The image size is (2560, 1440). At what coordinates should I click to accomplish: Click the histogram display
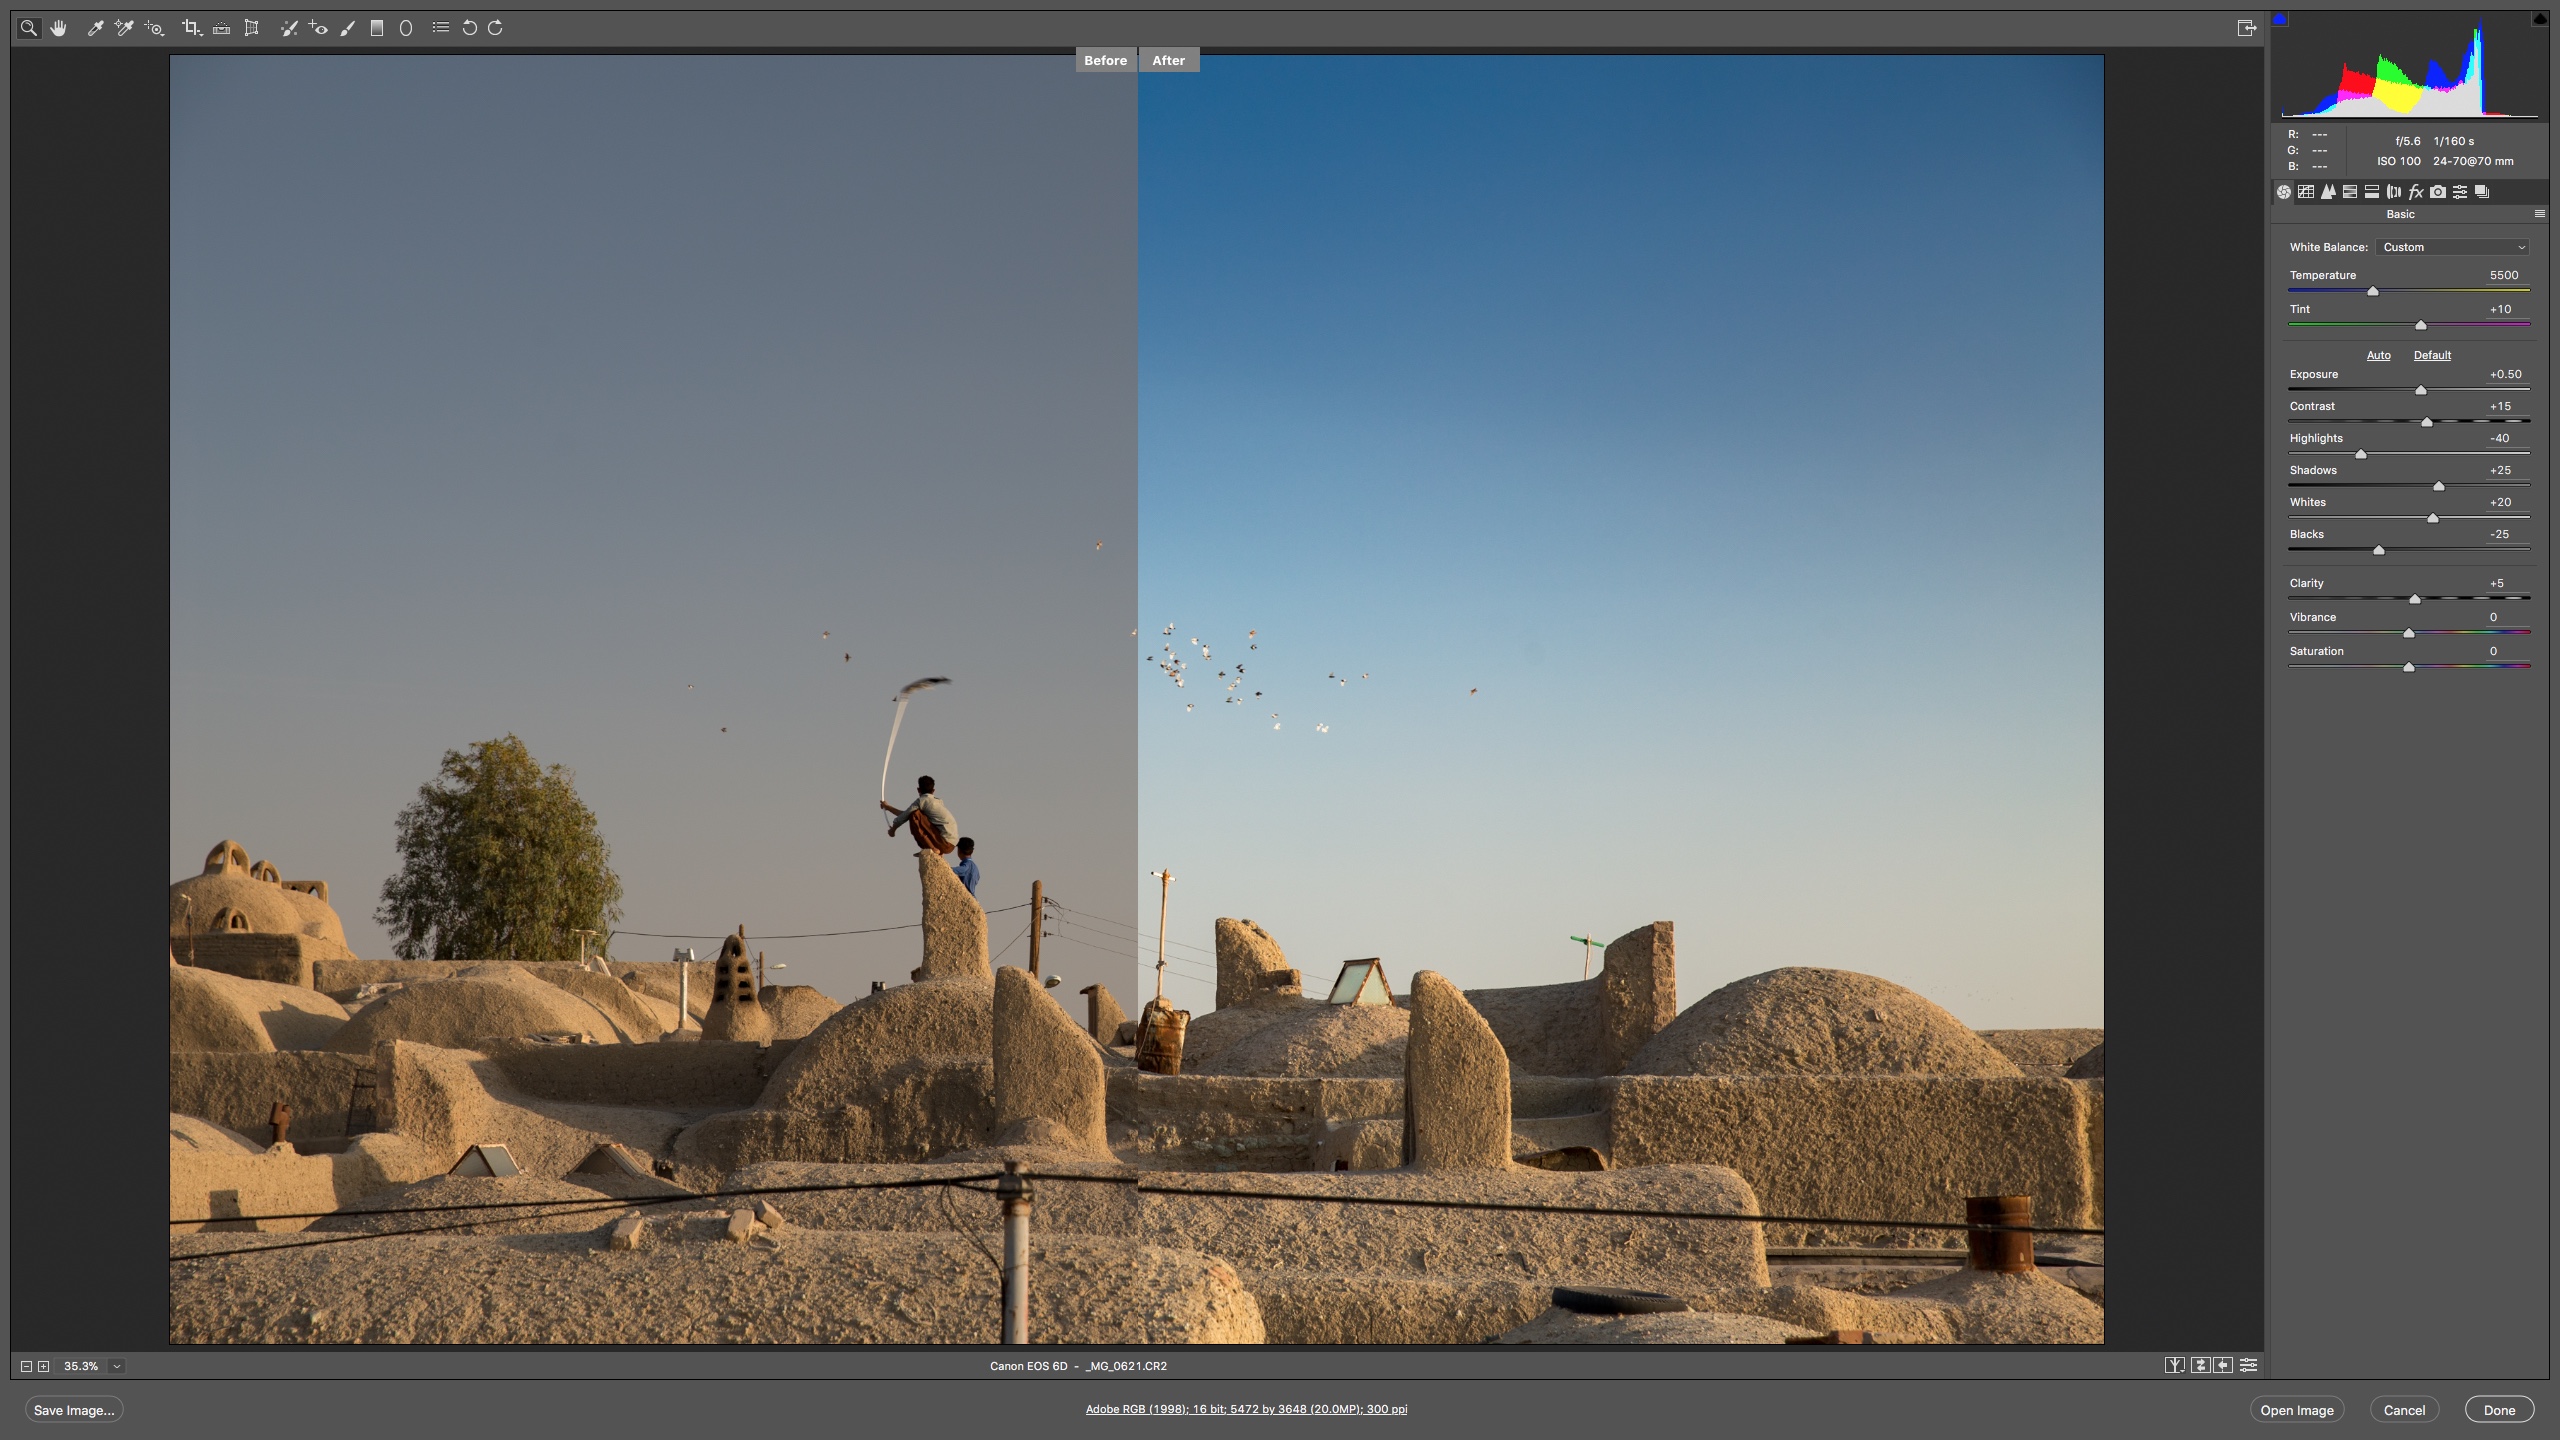tap(2410, 68)
